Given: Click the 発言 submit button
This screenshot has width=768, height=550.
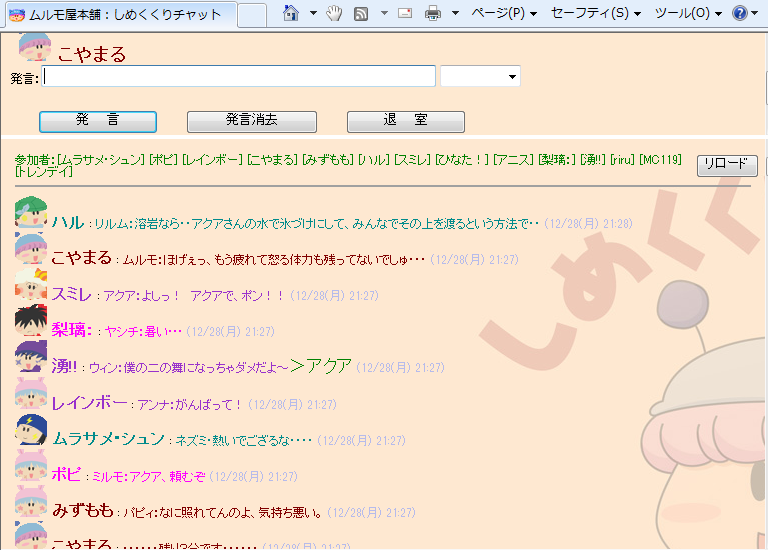Looking at the screenshot, I should click(x=98, y=121).
